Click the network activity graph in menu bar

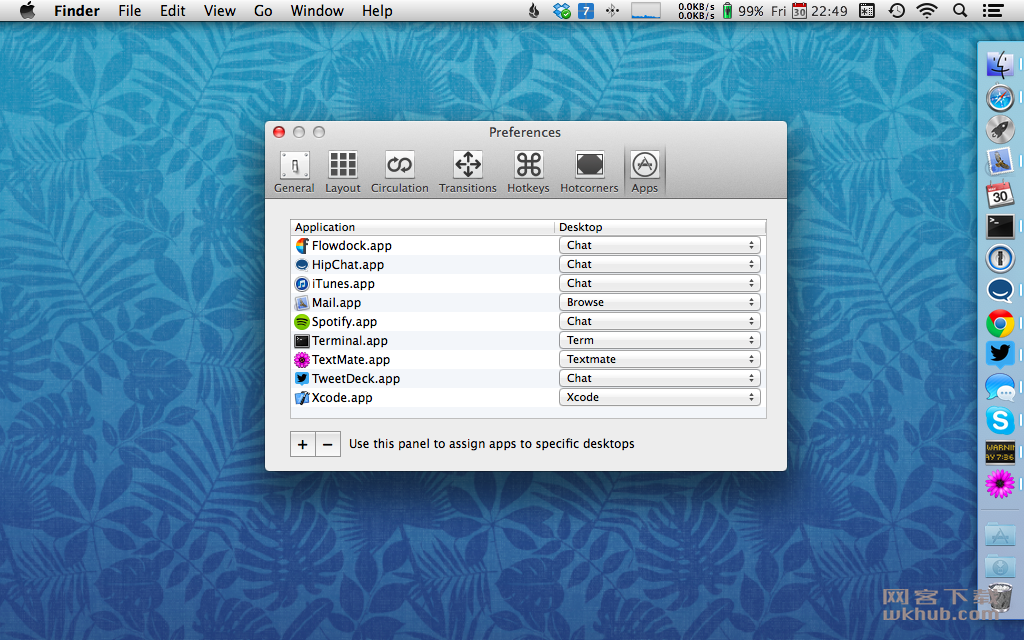point(645,10)
